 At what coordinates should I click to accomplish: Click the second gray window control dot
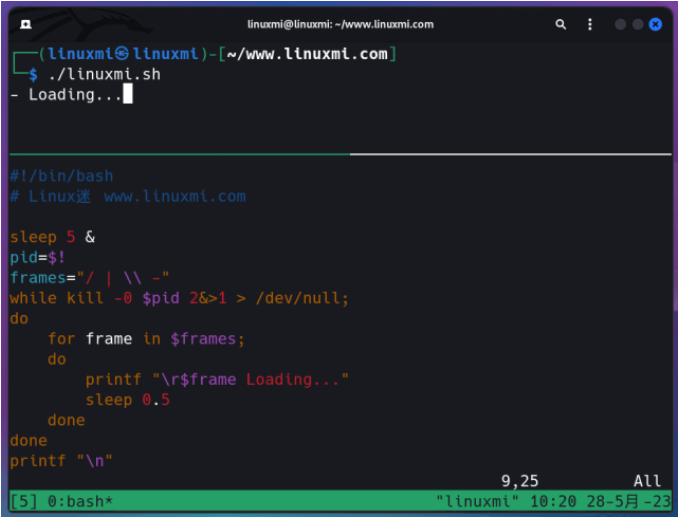638,24
